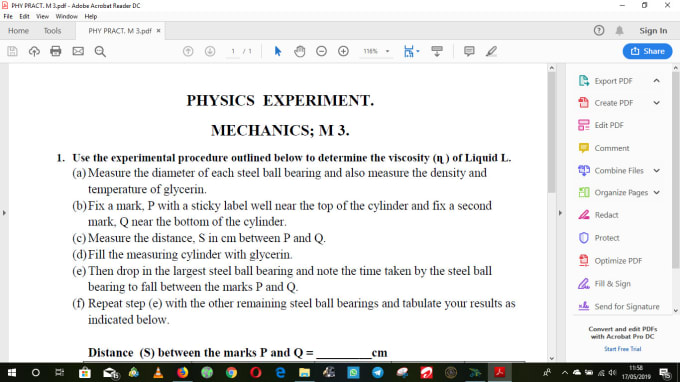Click the scrolling mode toolbar icon

click(437, 51)
